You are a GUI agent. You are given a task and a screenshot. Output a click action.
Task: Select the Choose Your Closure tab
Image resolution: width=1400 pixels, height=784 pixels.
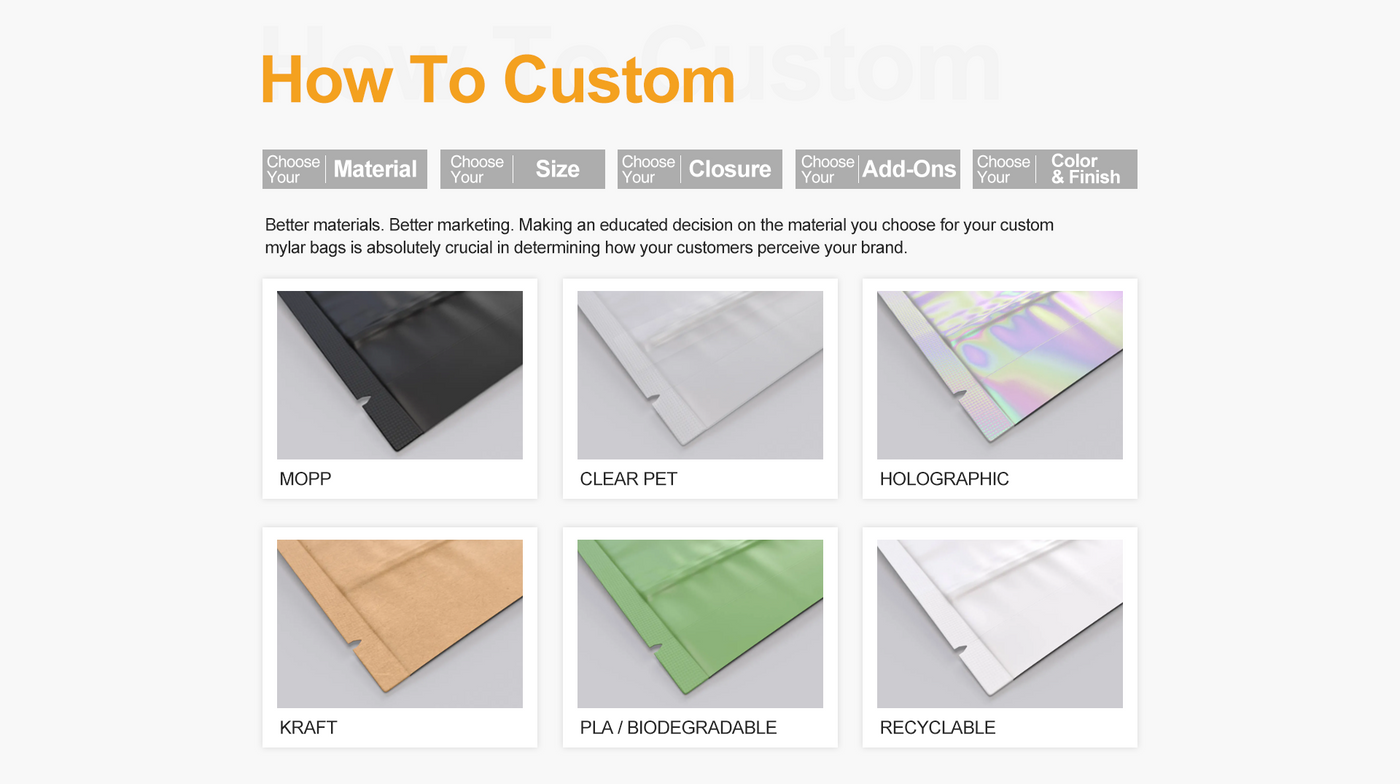[x=700, y=169]
